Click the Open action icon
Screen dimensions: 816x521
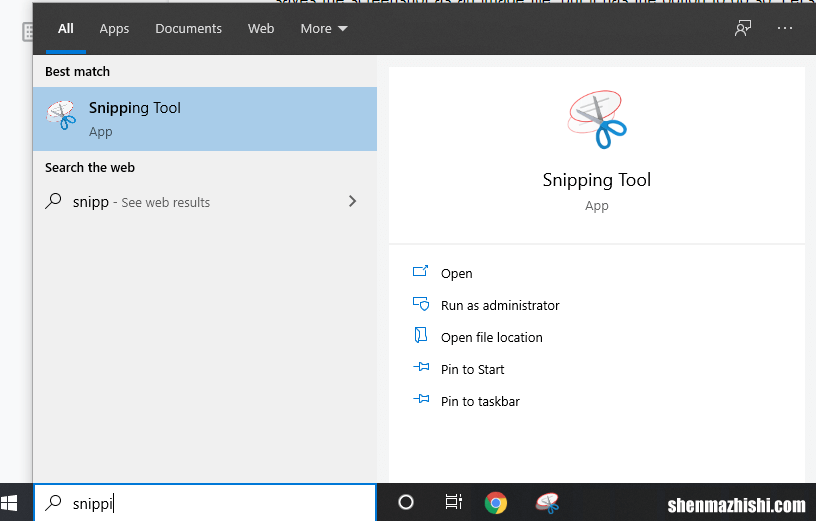coord(420,271)
